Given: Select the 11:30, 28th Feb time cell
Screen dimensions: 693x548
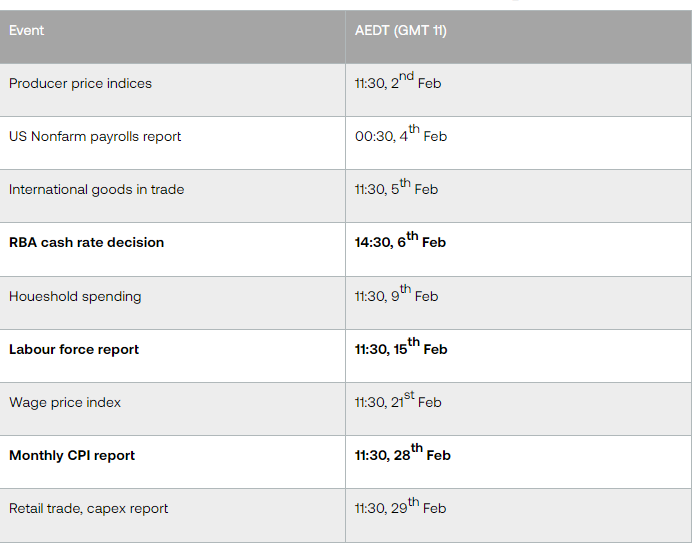Looking at the screenshot, I should 403,456.
